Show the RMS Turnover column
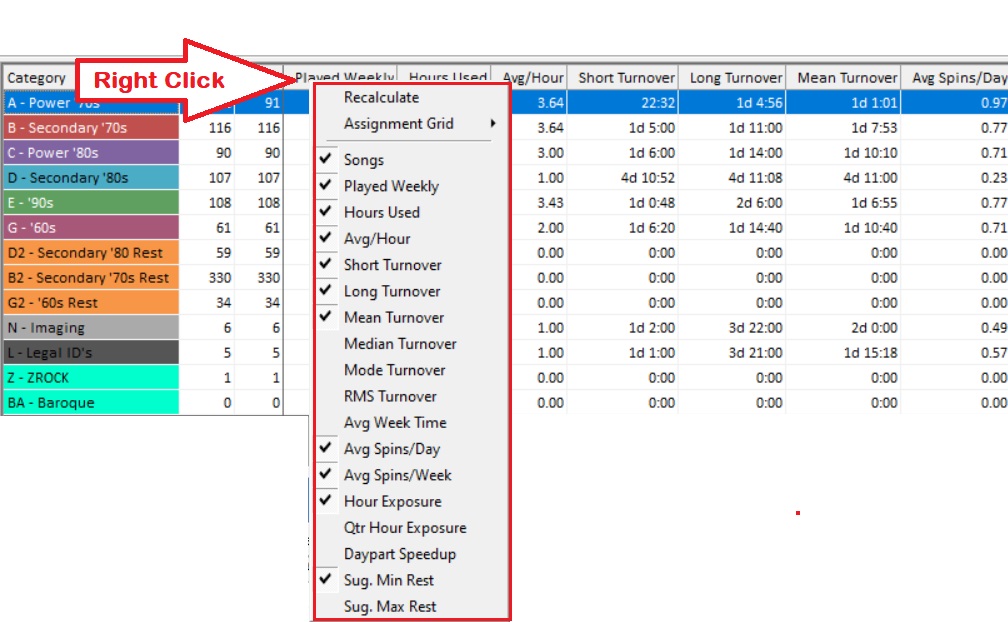1008x622 pixels. pyautogui.click(x=390, y=396)
